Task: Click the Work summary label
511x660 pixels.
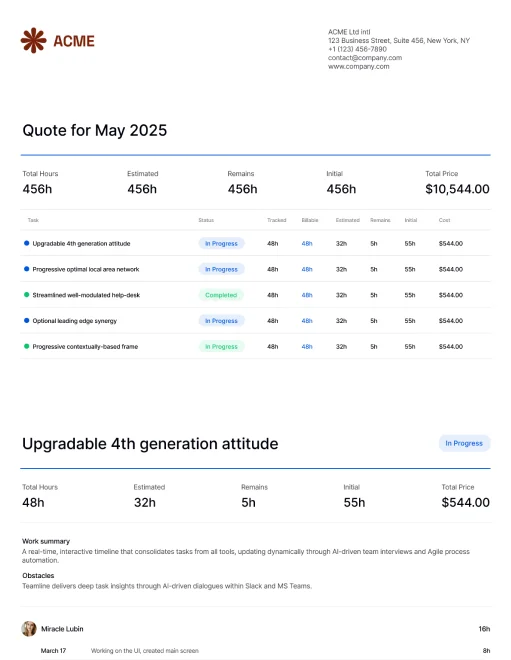Action: pyautogui.click(x=46, y=541)
